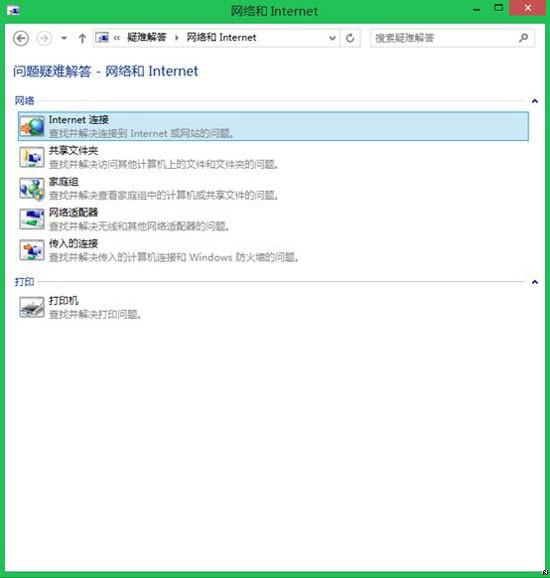Collapse the 网络 section
The image size is (550, 578).
(x=535, y=101)
